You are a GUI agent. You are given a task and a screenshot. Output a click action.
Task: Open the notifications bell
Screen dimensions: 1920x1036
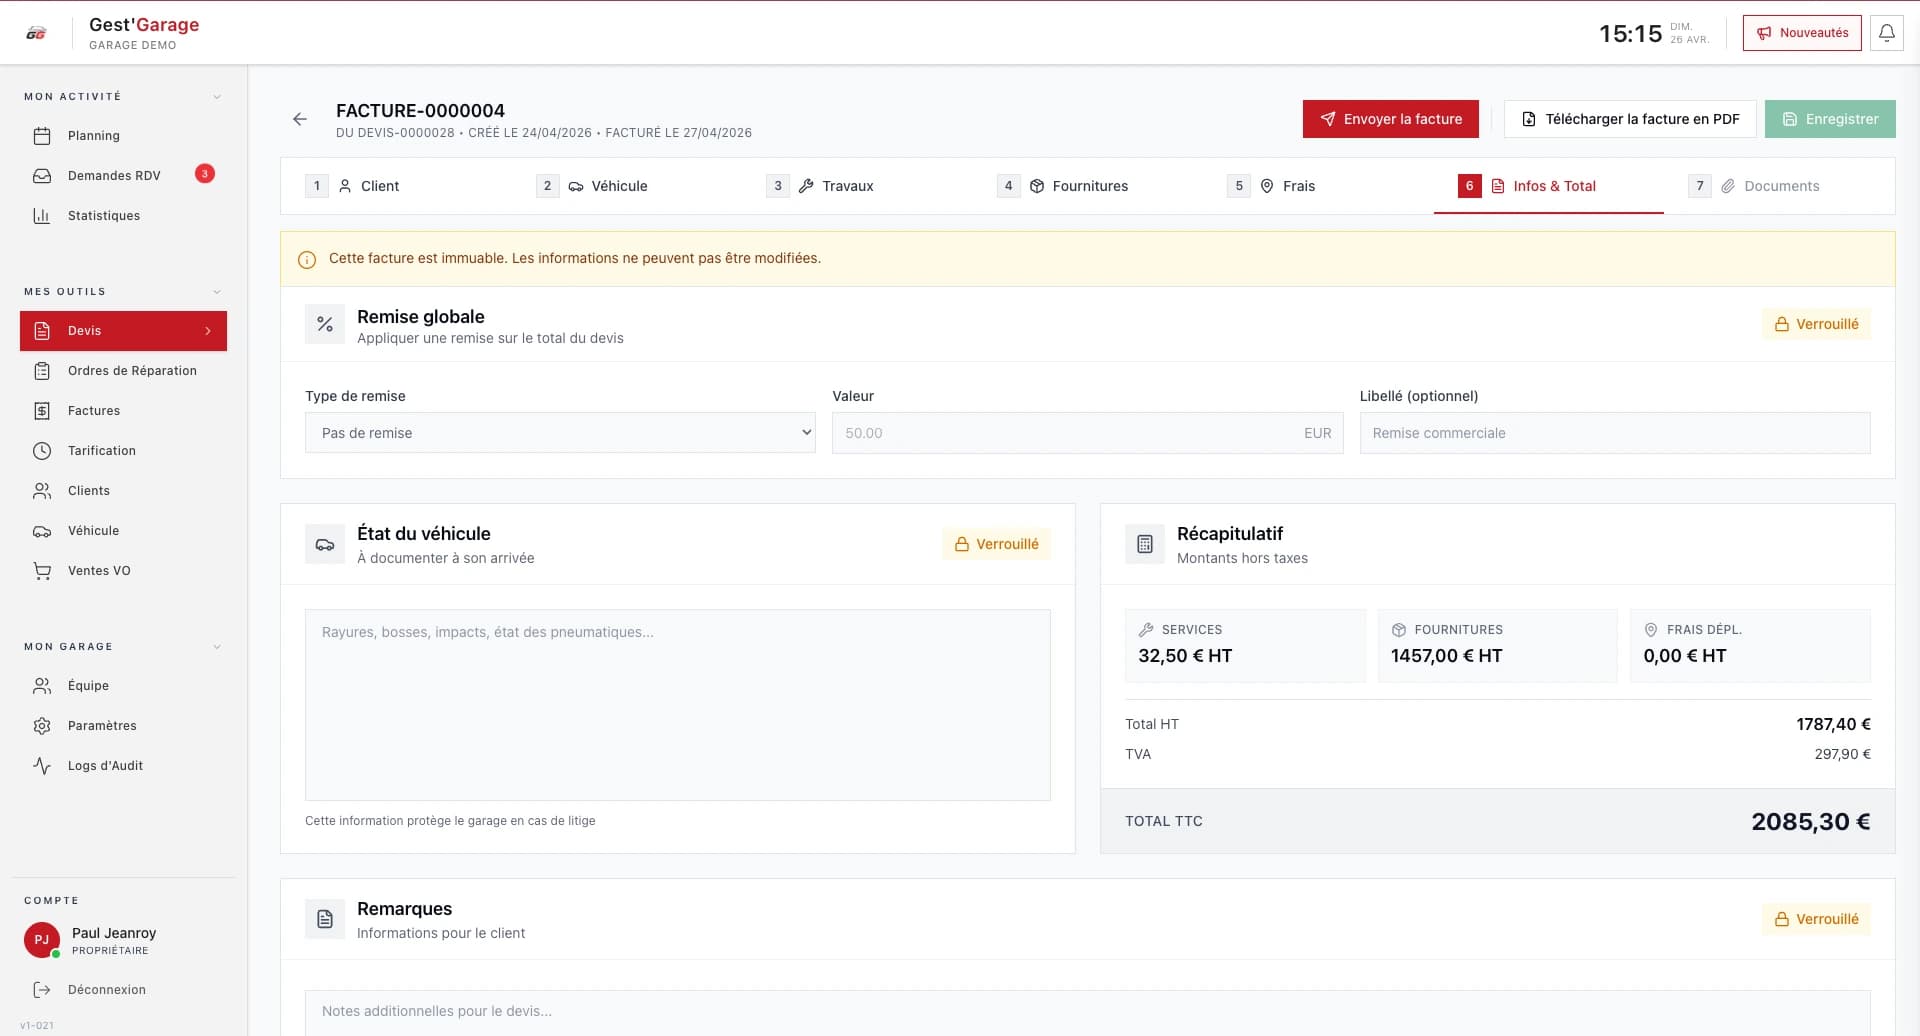(x=1886, y=33)
